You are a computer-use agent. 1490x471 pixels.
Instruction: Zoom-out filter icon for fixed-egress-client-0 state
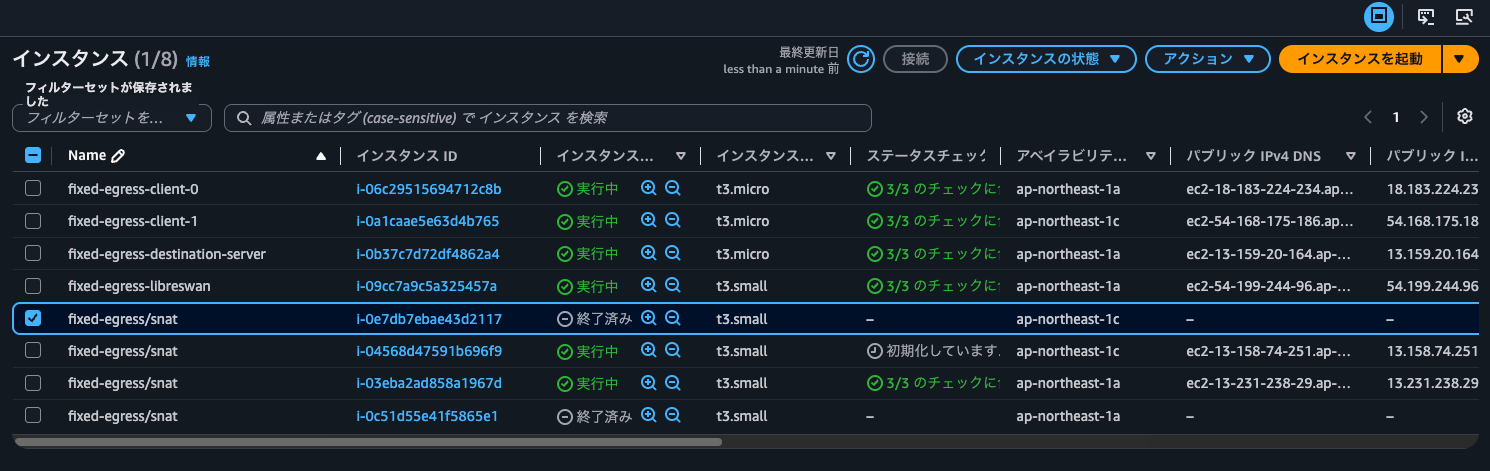tap(673, 188)
